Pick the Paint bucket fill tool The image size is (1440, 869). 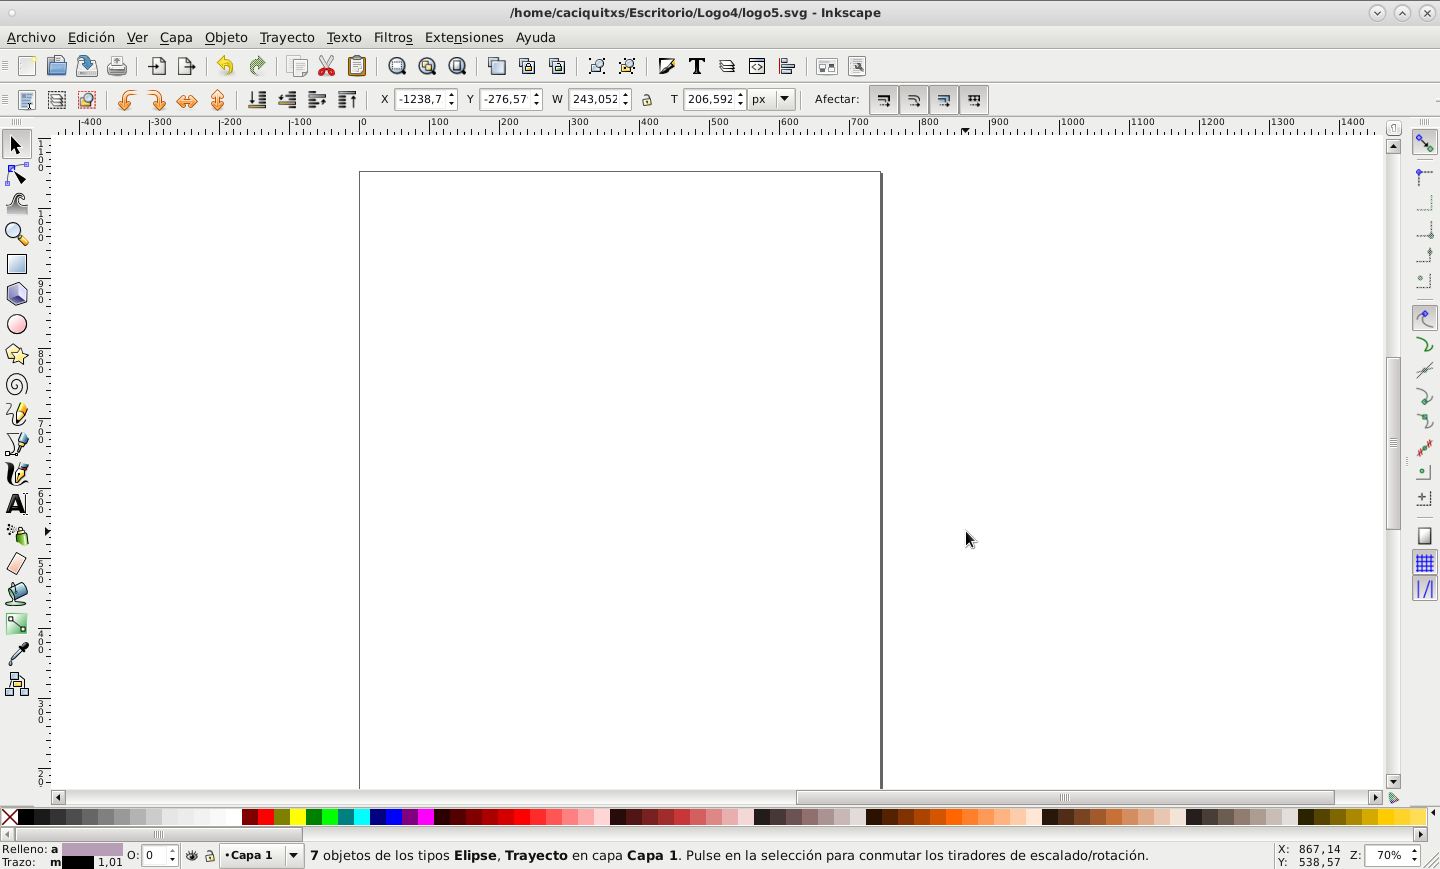pos(17,594)
